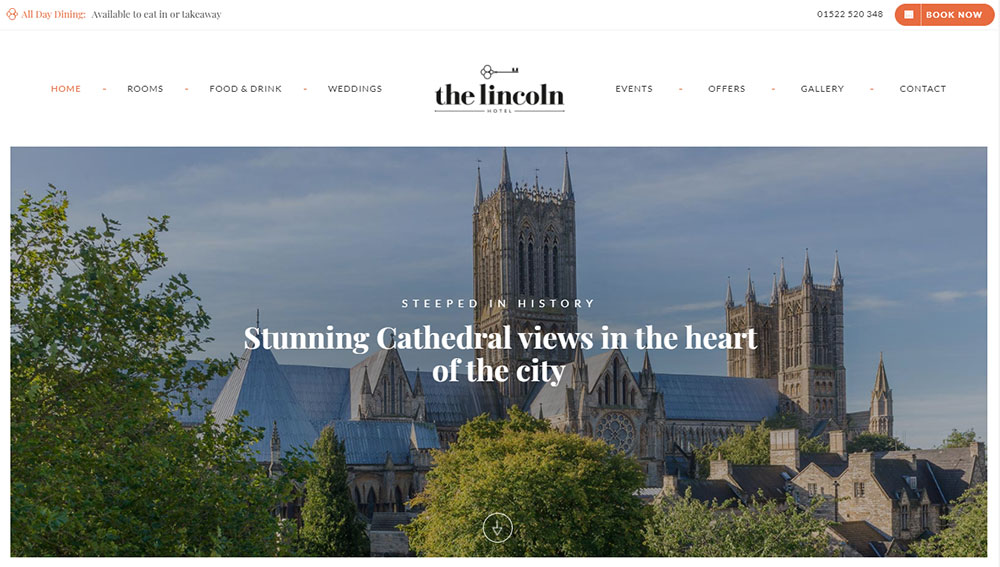Screen dimensions: 1000x567
Task: Open the Events page
Action: click(x=634, y=89)
